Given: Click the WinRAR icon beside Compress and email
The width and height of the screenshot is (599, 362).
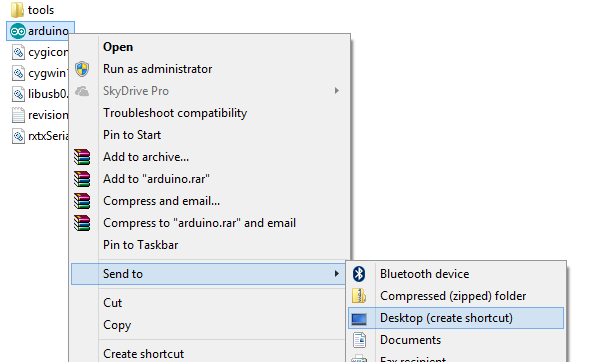Looking at the screenshot, I should tap(82, 201).
